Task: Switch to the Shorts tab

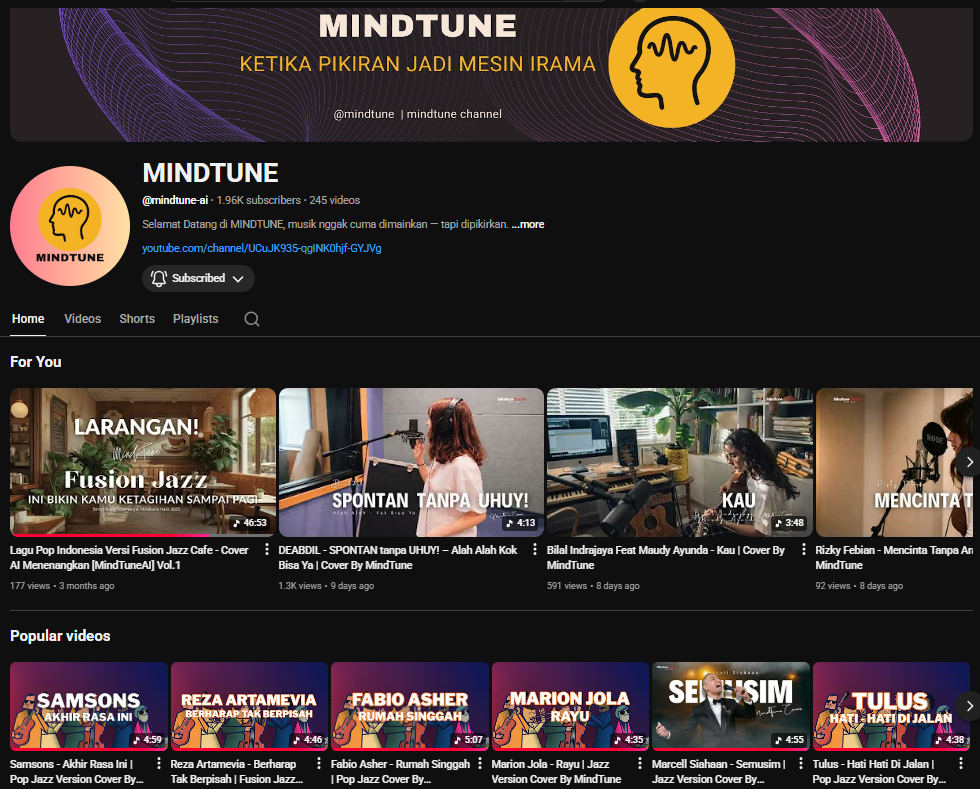Action: 137,319
